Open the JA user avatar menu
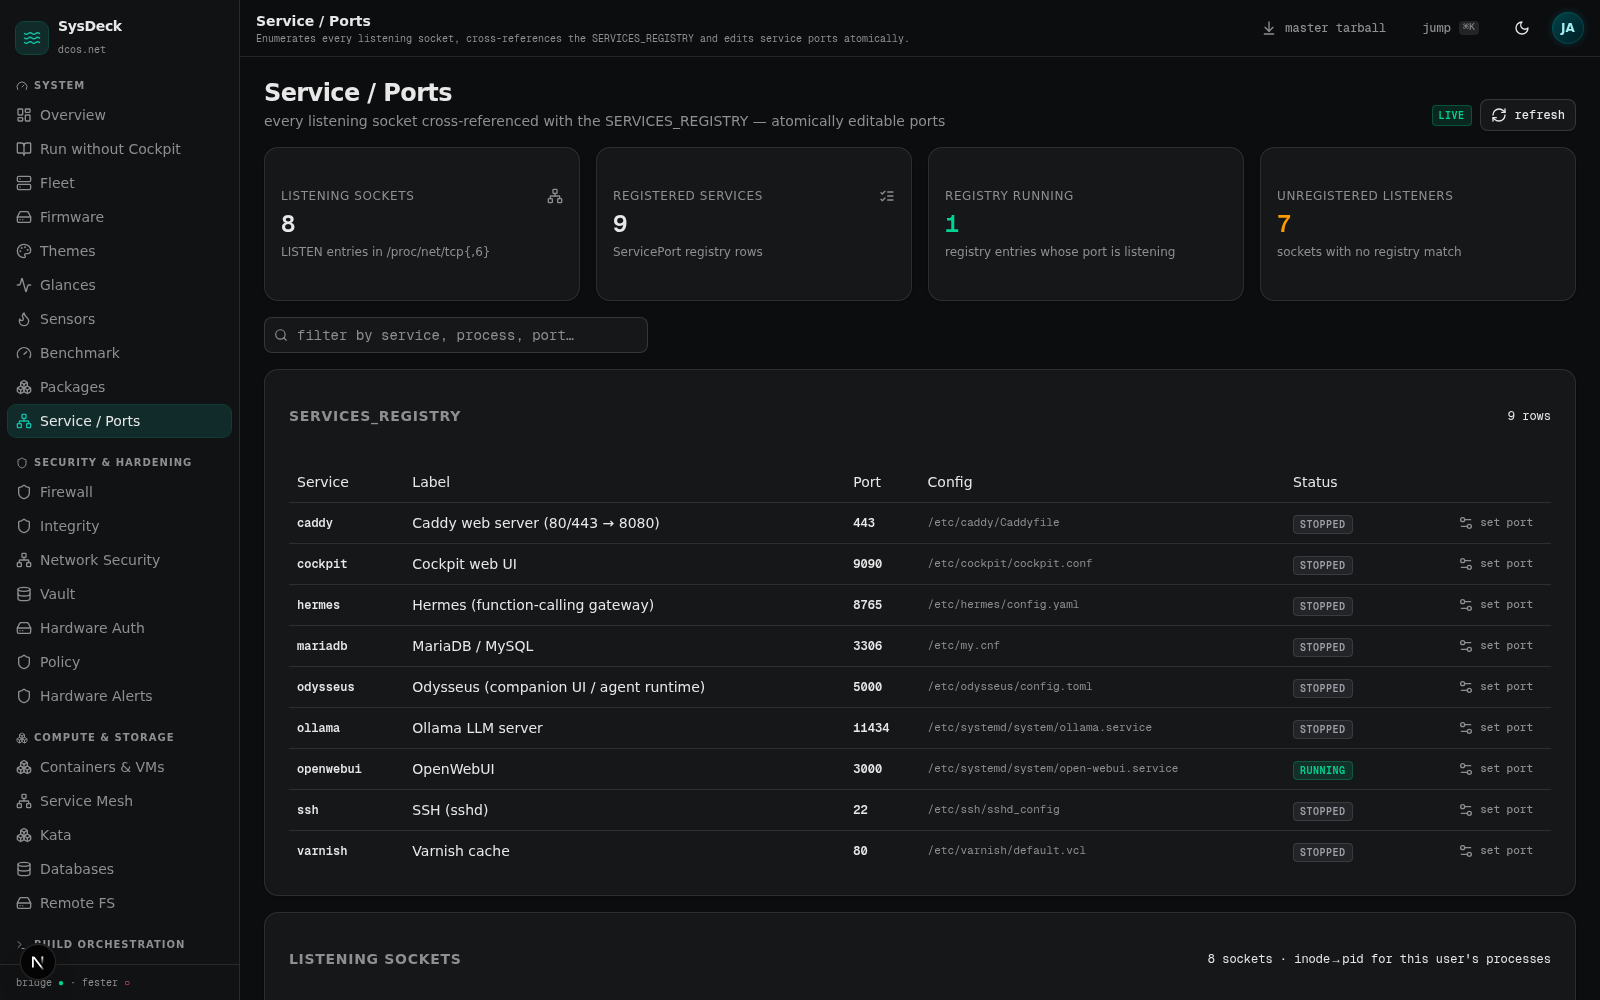1600x1000 pixels. click(x=1567, y=28)
